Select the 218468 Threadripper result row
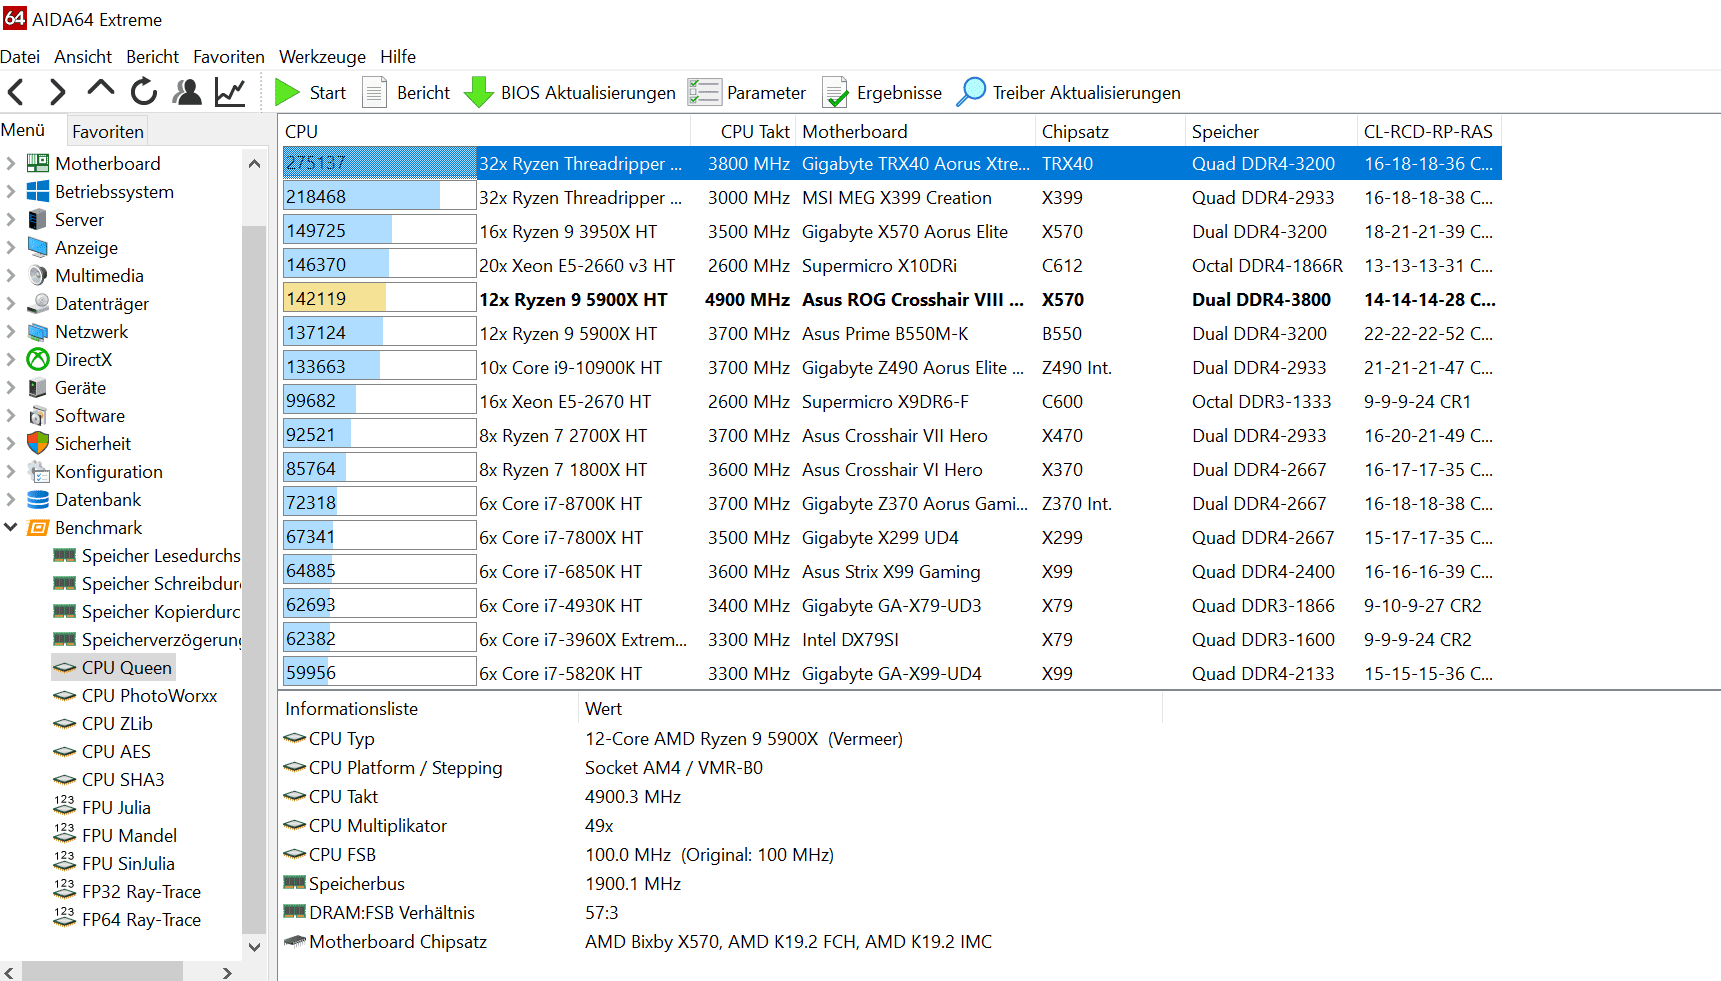The height and width of the screenshot is (981, 1721). (x=892, y=197)
